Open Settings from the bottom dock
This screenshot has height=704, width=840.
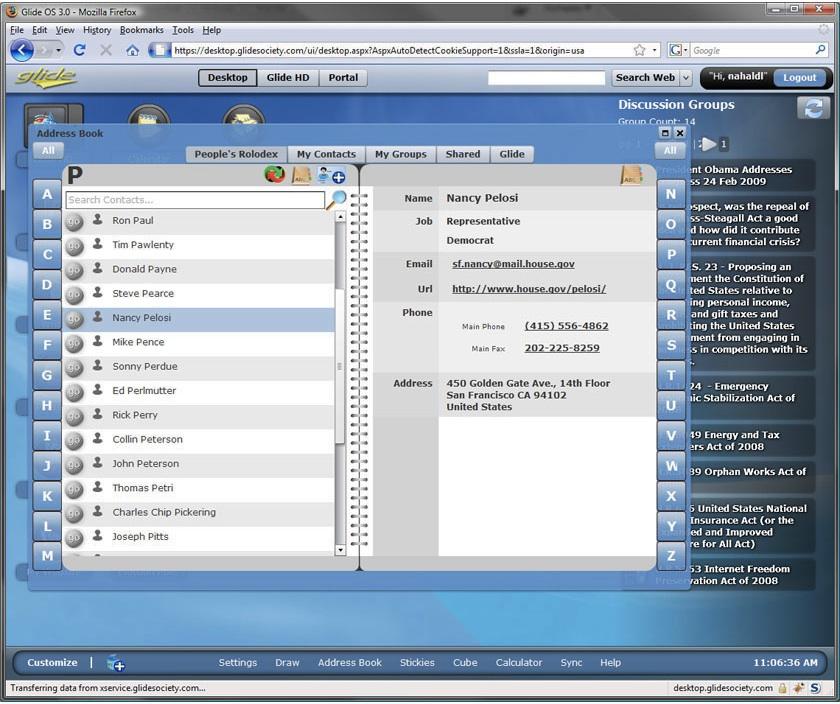point(237,663)
